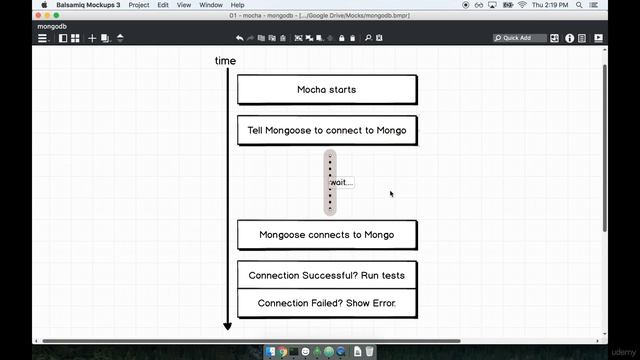Click the "mongodb" mockup name label
640x360 pixels.
tap(52, 27)
